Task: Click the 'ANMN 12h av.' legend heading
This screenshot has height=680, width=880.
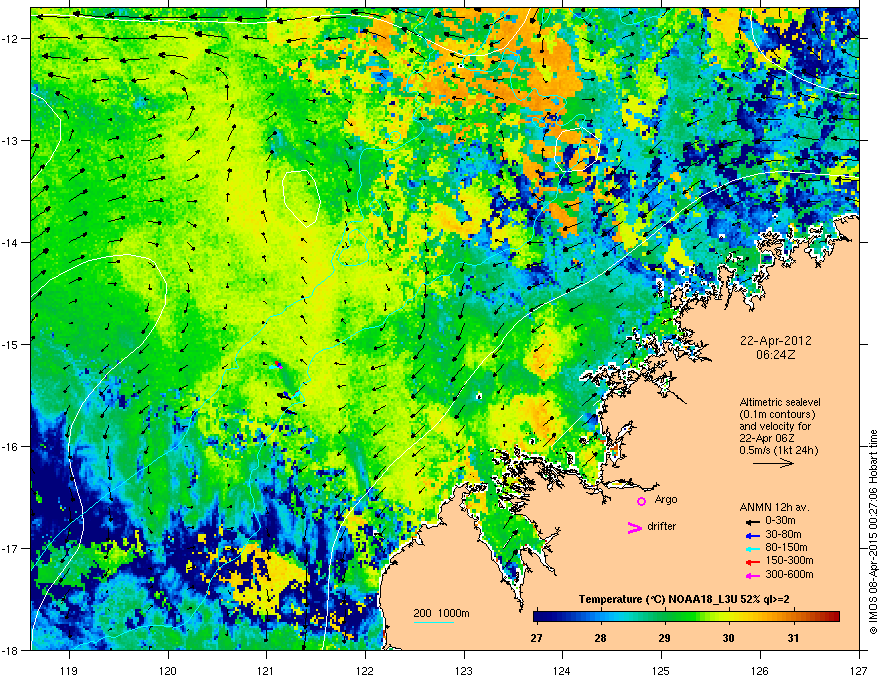Action: 774,507
